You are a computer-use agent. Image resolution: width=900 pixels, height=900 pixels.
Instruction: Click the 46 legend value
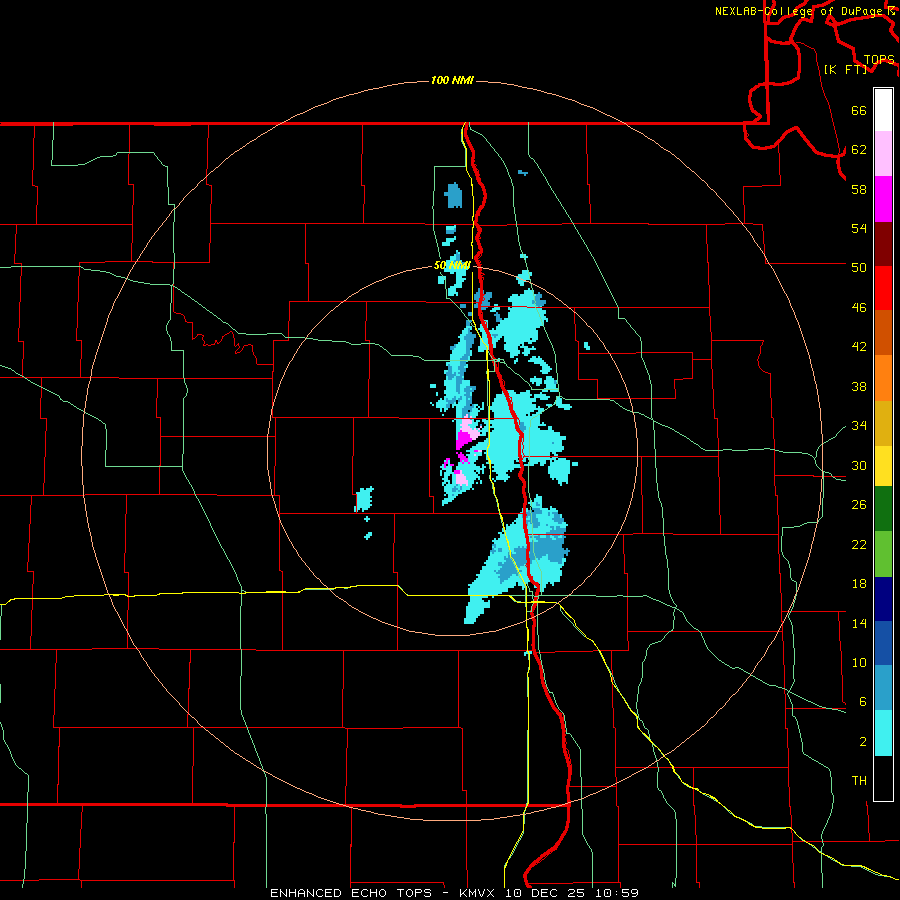pos(859,308)
